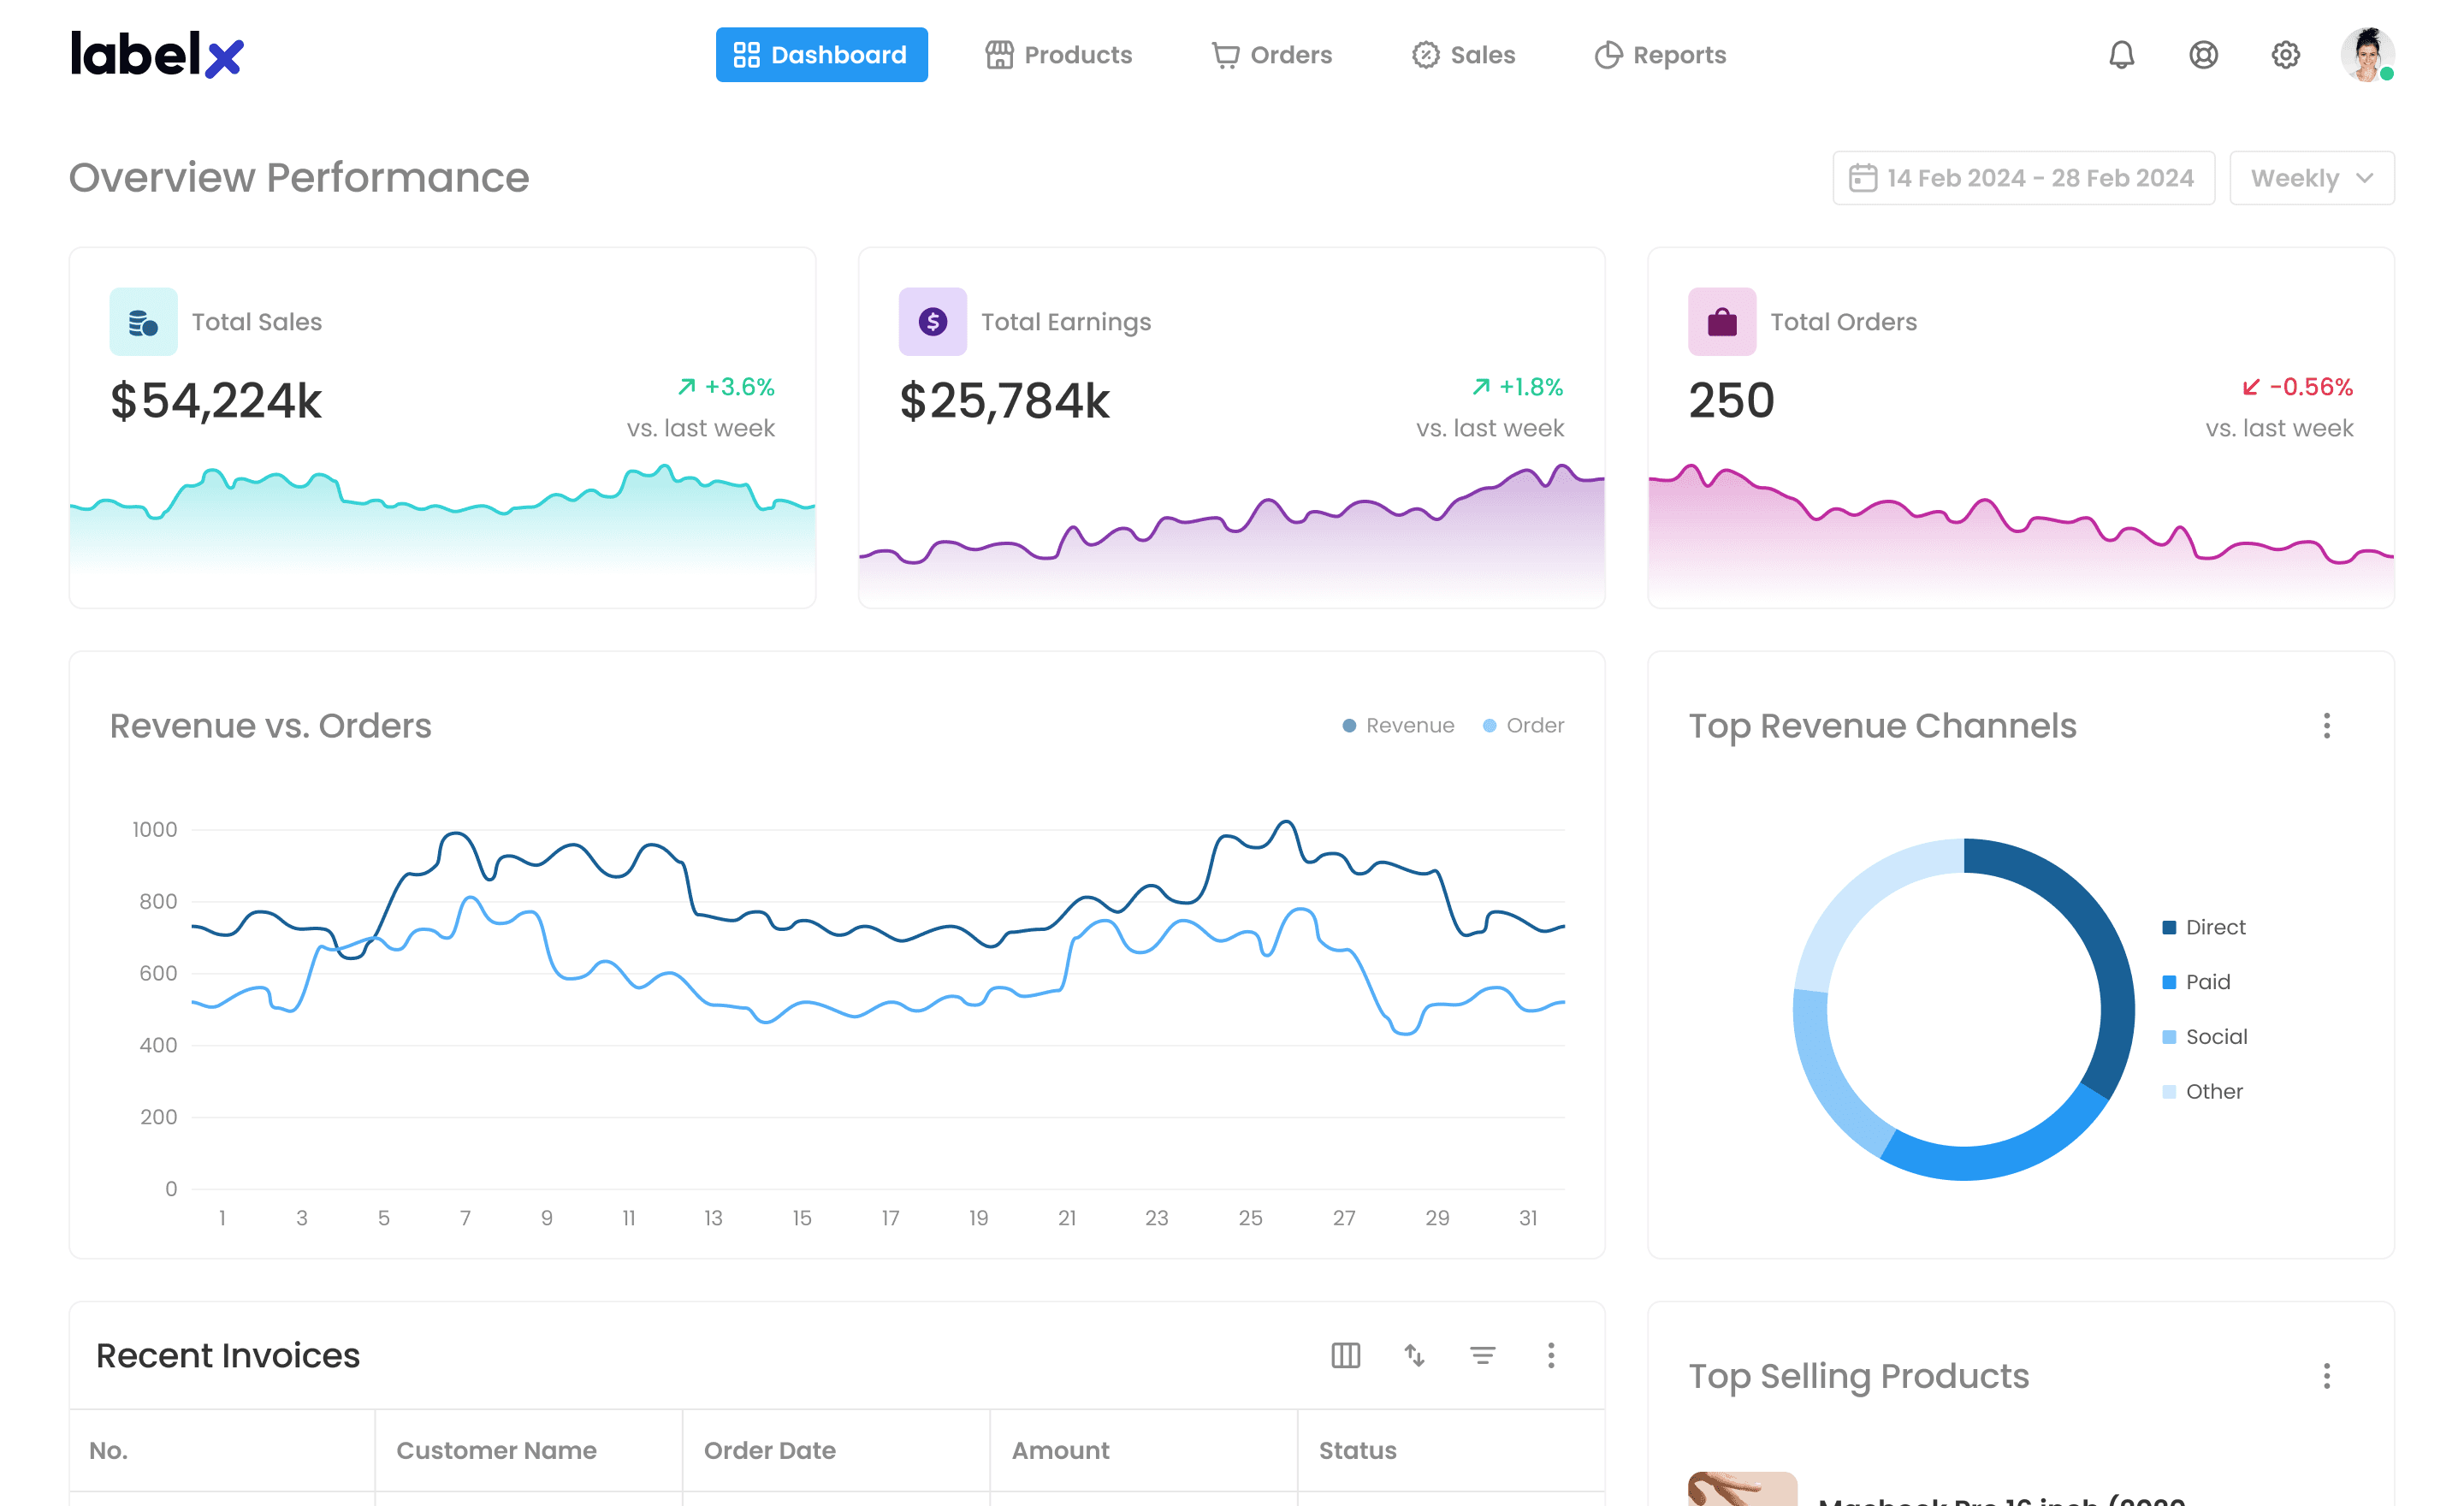Image resolution: width=2464 pixels, height=1506 pixels.
Task: Toggle Paid channel legend item
Action: tap(2196, 983)
